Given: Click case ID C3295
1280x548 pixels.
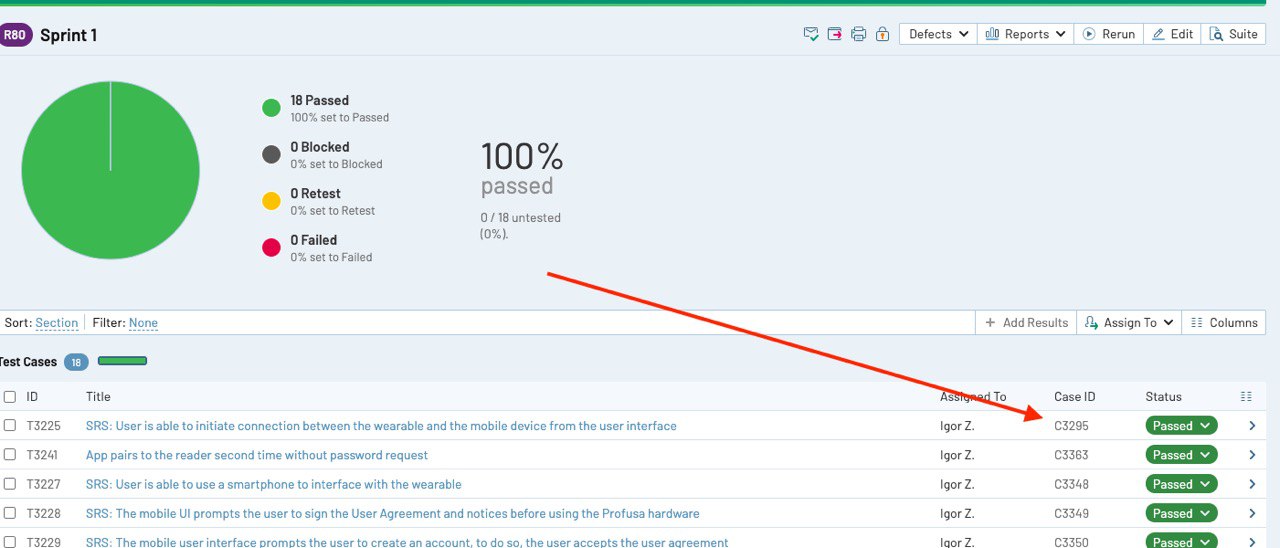Looking at the screenshot, I should point(1071,426).
